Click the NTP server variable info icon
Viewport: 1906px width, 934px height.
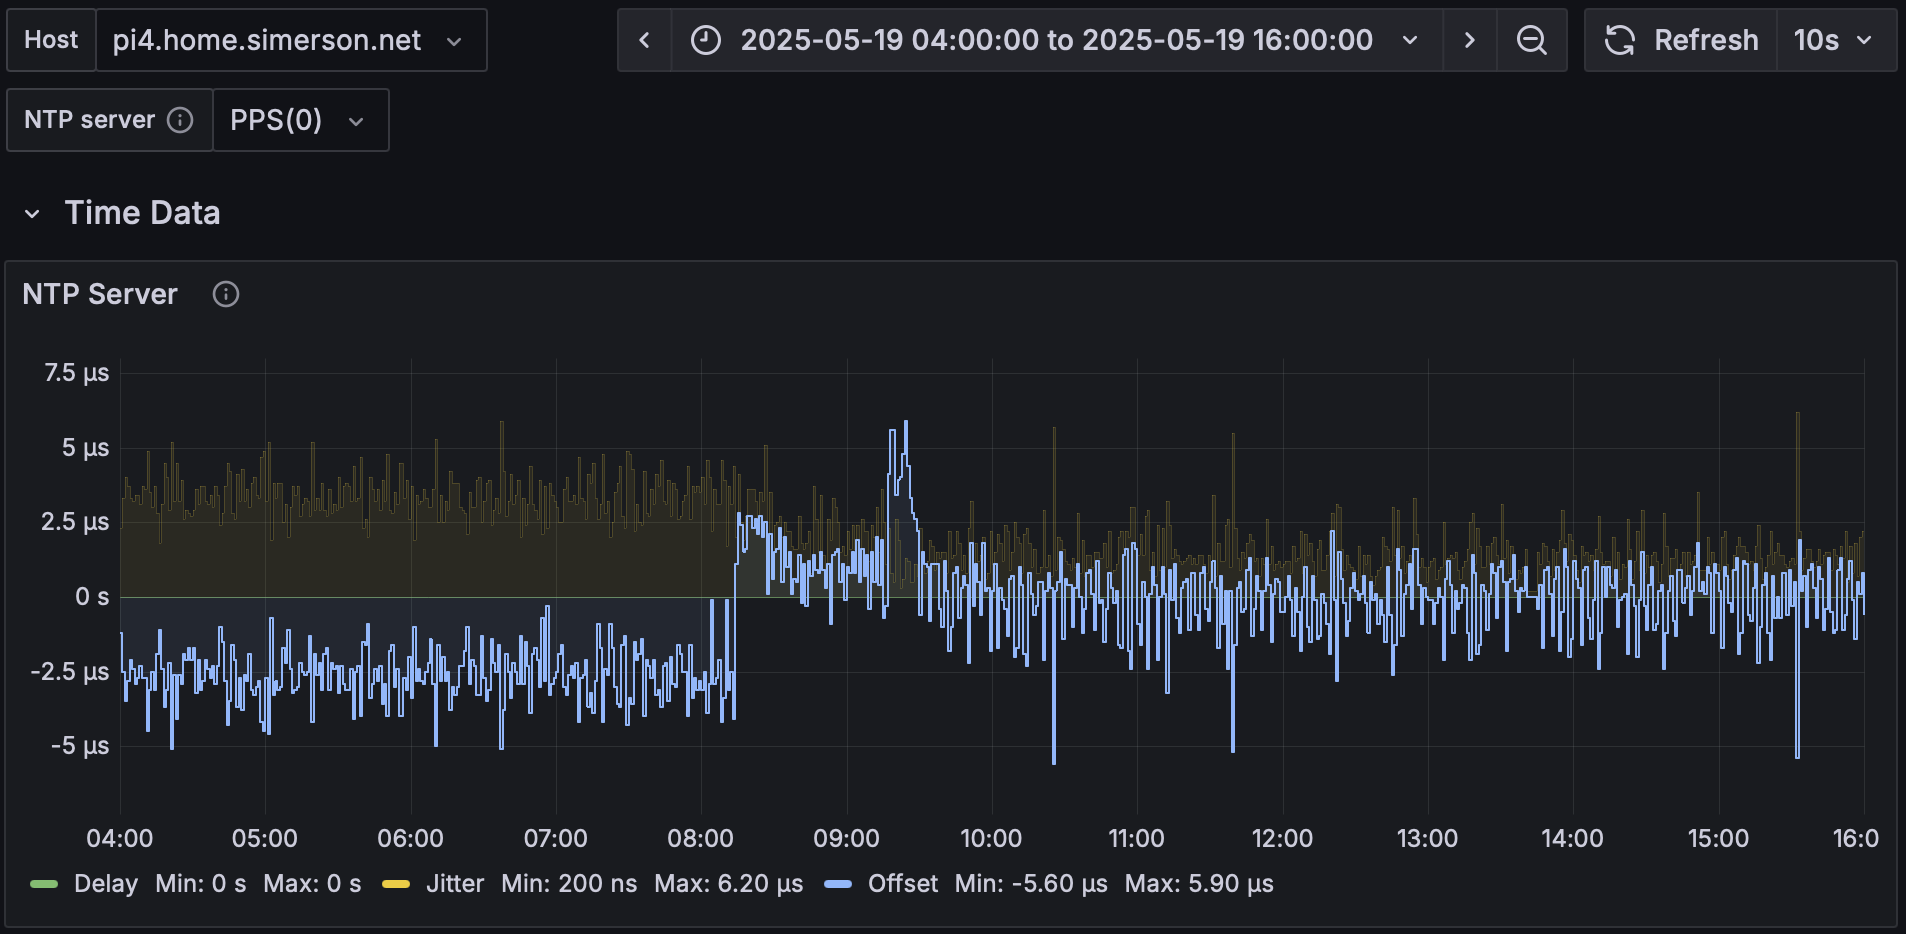pos(180,120)
